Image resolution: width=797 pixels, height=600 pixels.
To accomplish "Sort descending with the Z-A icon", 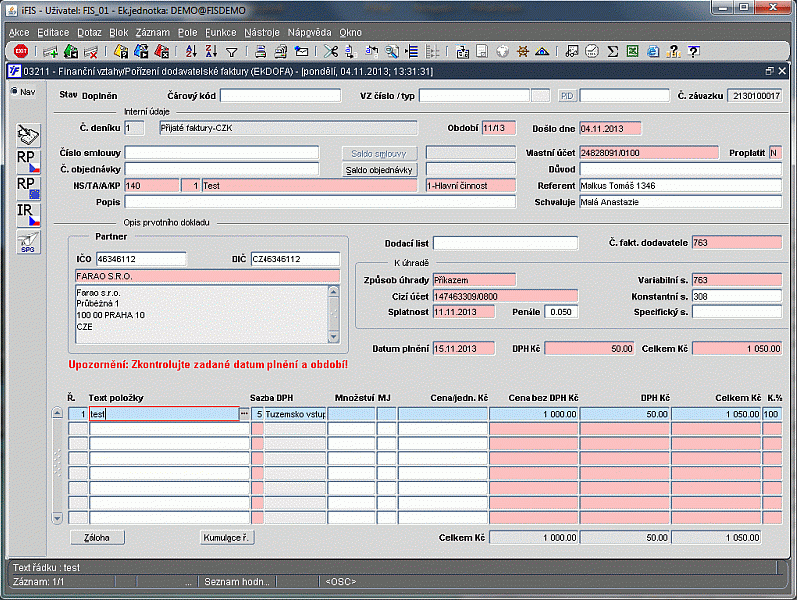I will click(x=211, y=51).
